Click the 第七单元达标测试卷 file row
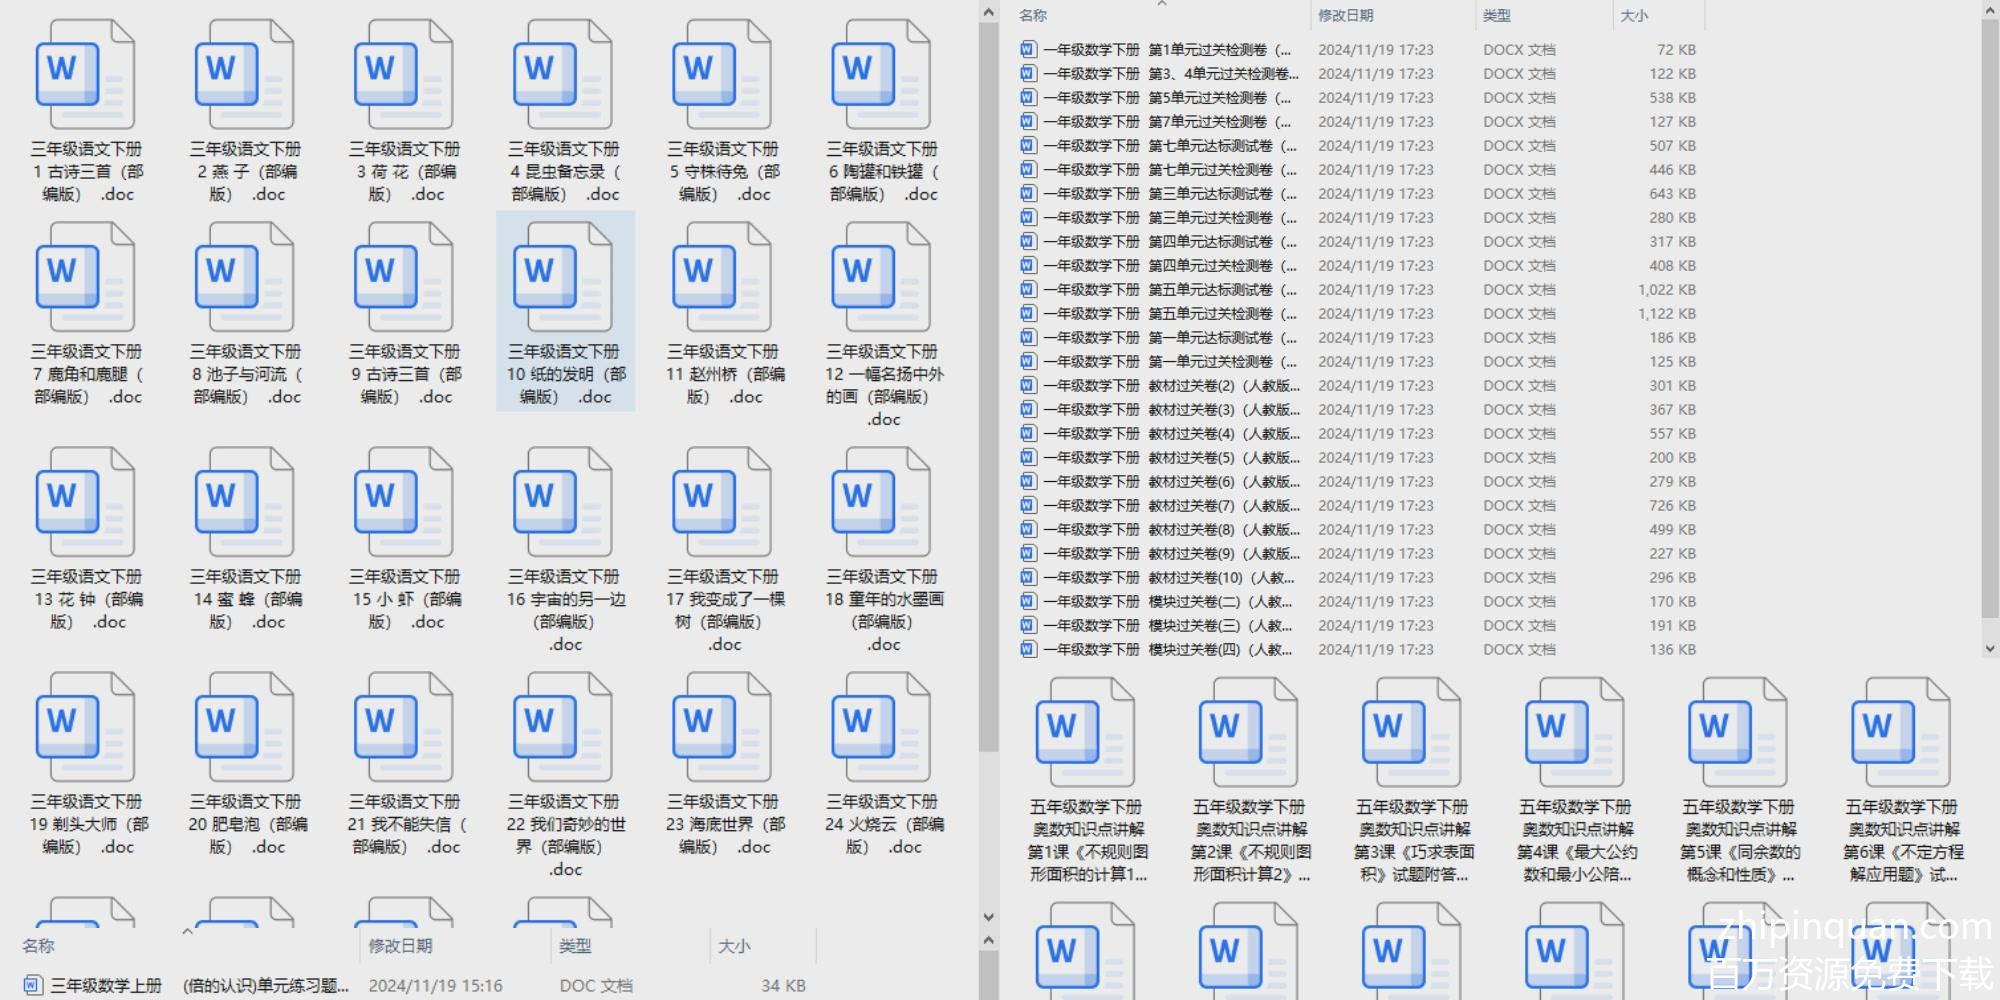Image resolution: width=2000 pixels, height=1000 pixels. coord(1358,145)
